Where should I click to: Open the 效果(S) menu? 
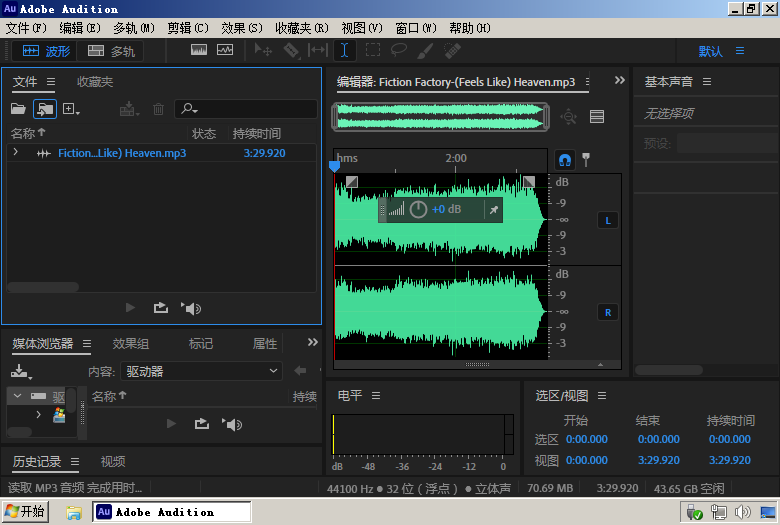pyautogui.click(x=242, y=28)
